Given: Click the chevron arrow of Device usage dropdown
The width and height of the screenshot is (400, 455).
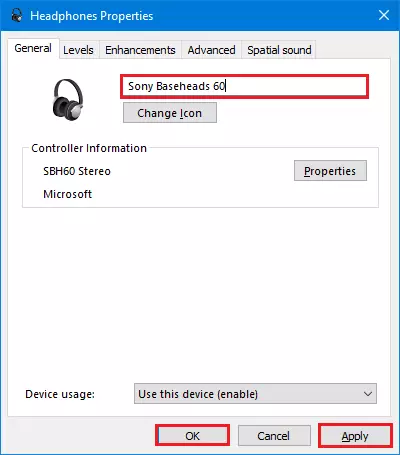Looking at the screenshot, I should point(368,394).
